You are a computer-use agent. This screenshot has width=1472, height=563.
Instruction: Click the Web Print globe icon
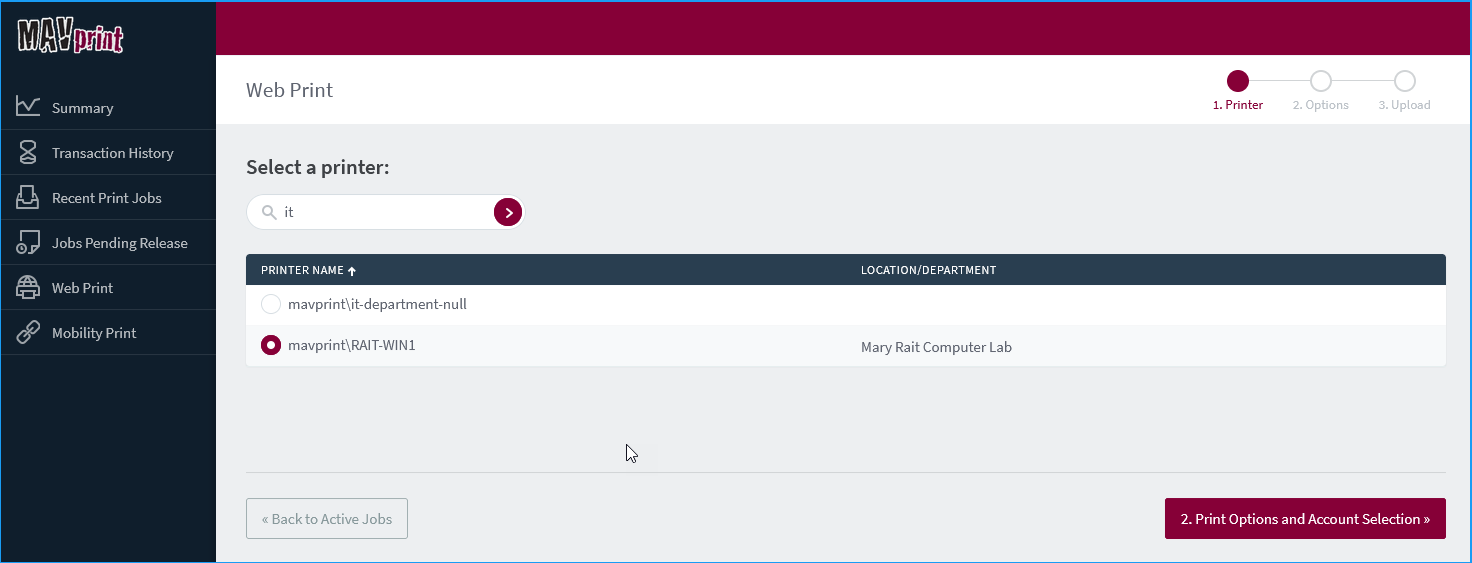pyautogui.click(x=28, y=288)
